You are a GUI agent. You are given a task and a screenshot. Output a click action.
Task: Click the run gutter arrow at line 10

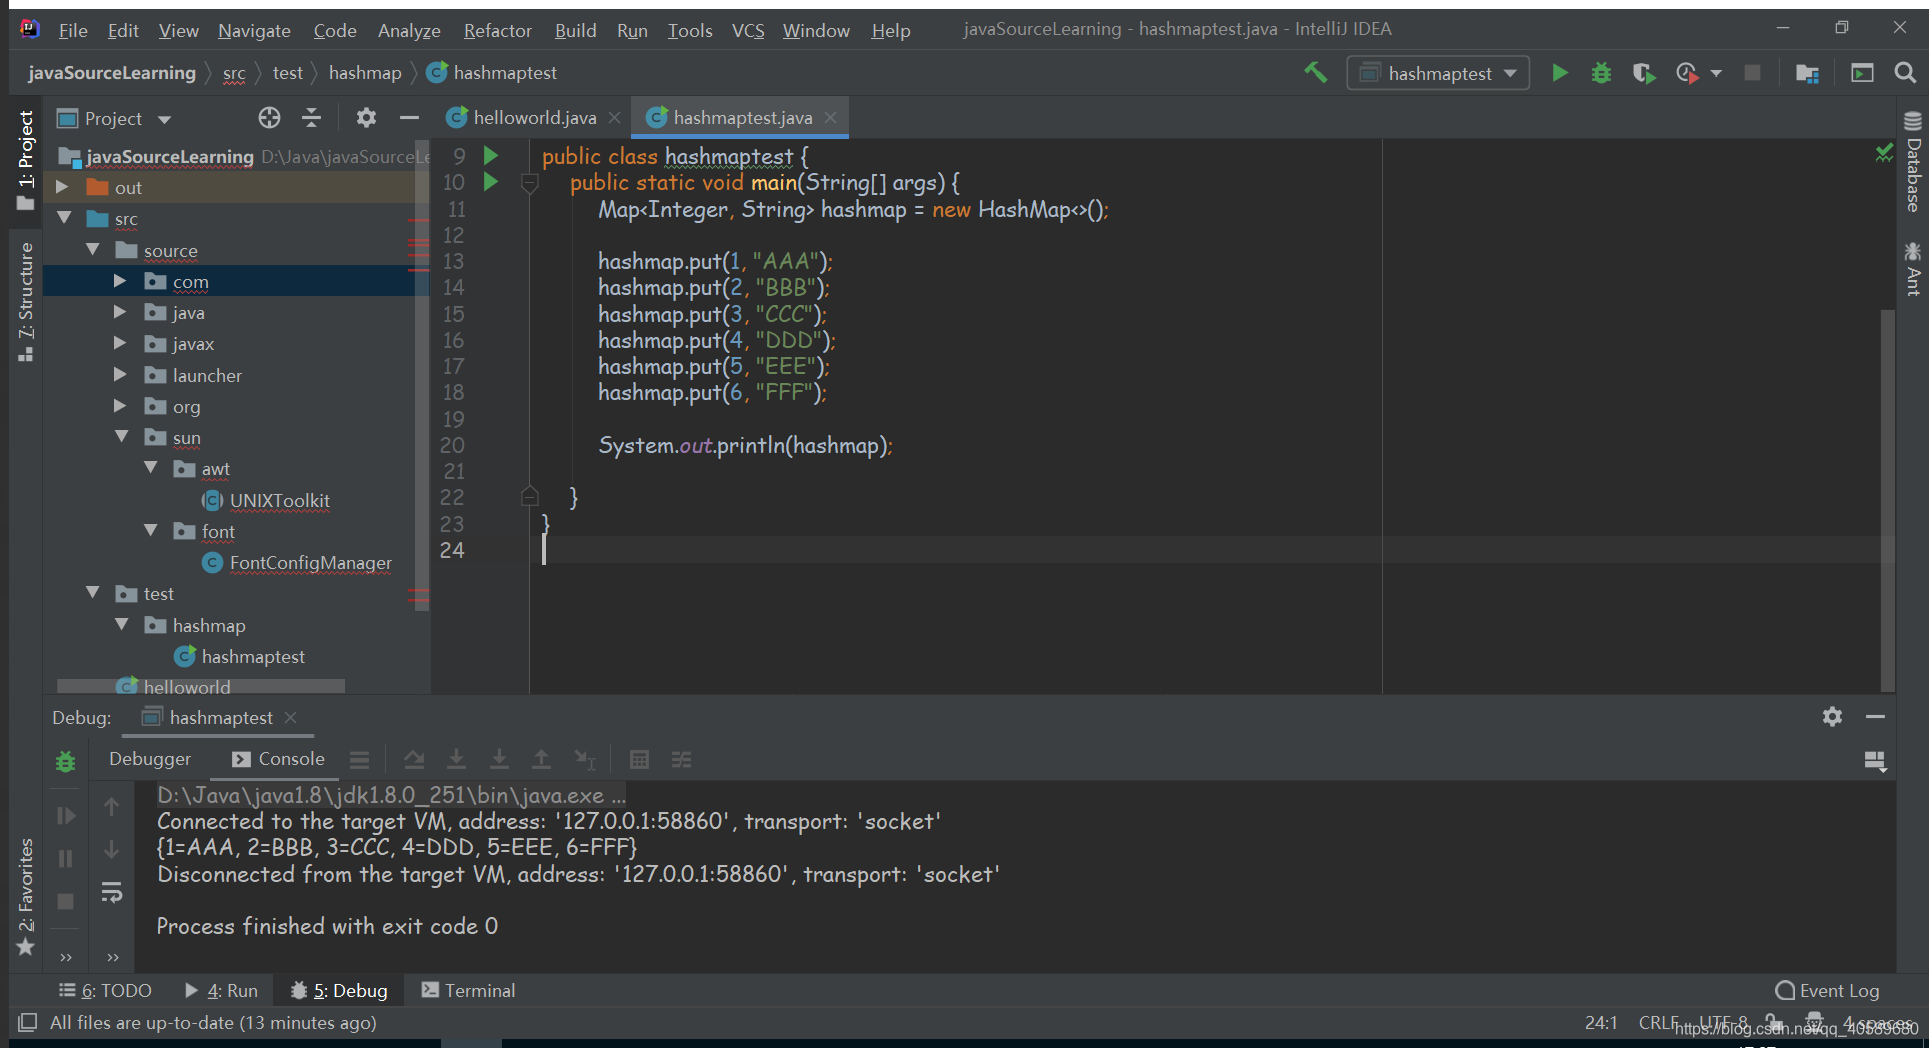491,182
